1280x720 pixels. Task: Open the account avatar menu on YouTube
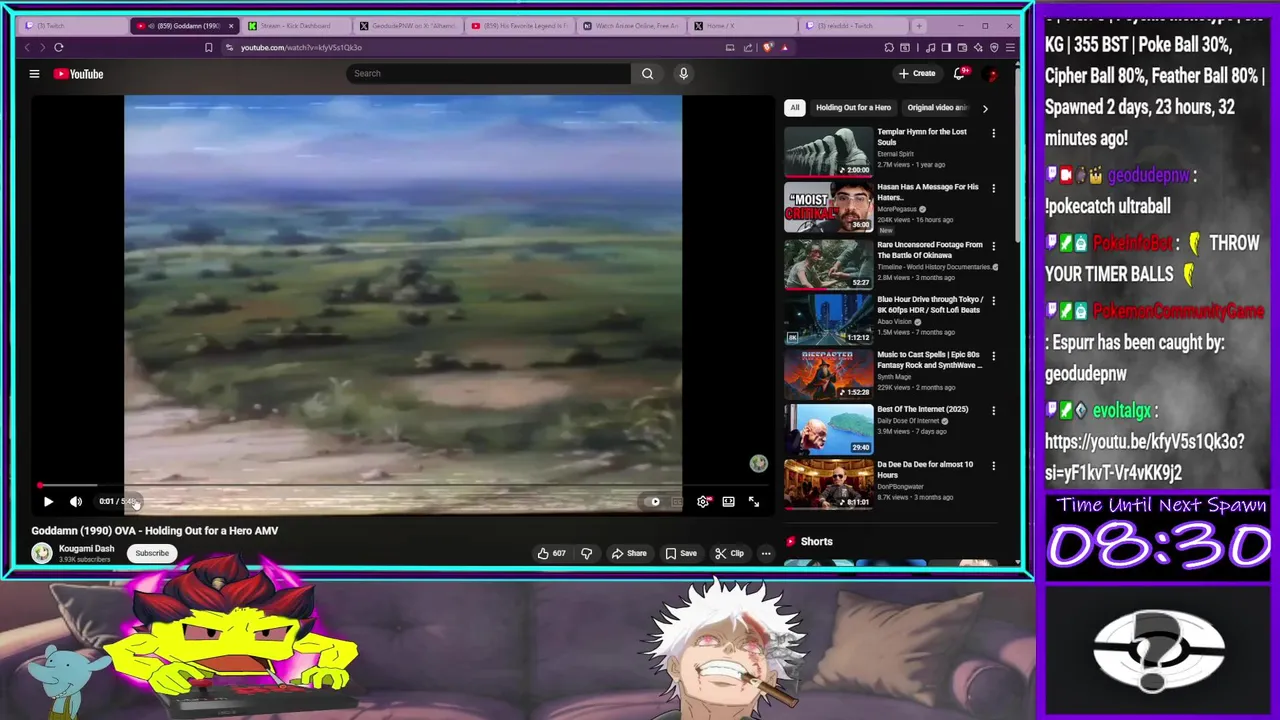[x=992, y=74]
